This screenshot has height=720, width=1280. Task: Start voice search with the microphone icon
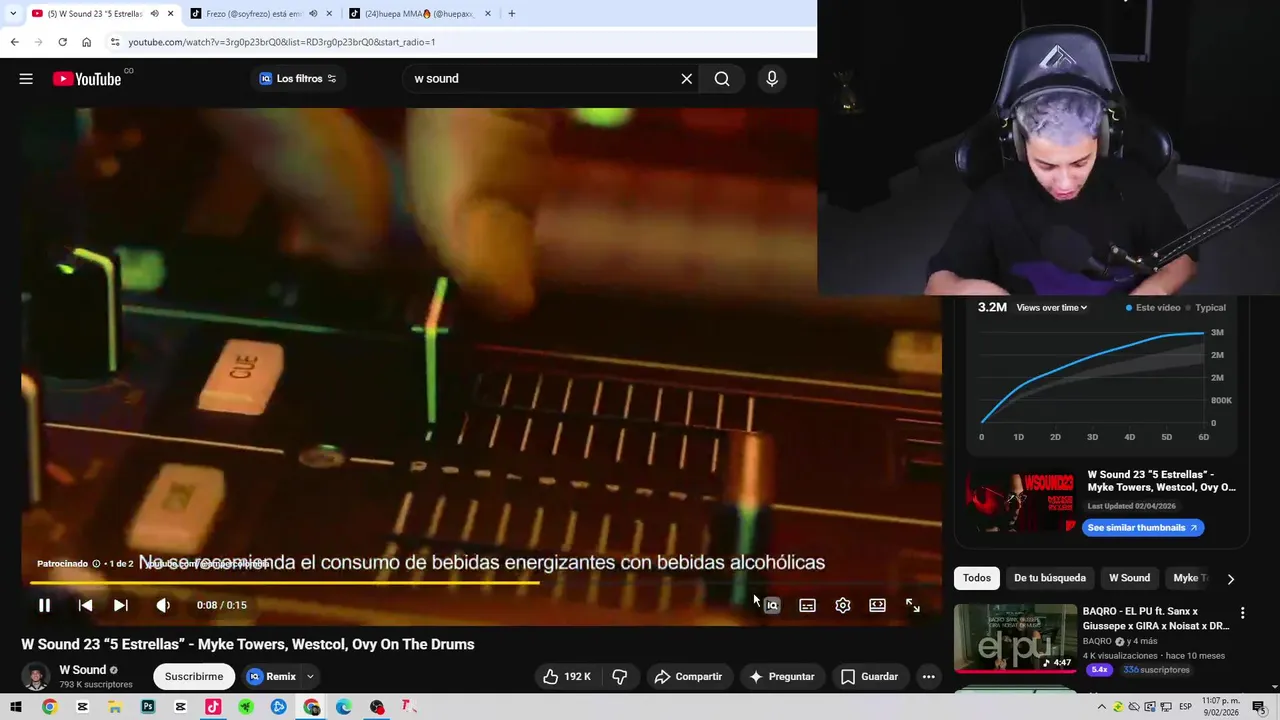pos(772,79)
